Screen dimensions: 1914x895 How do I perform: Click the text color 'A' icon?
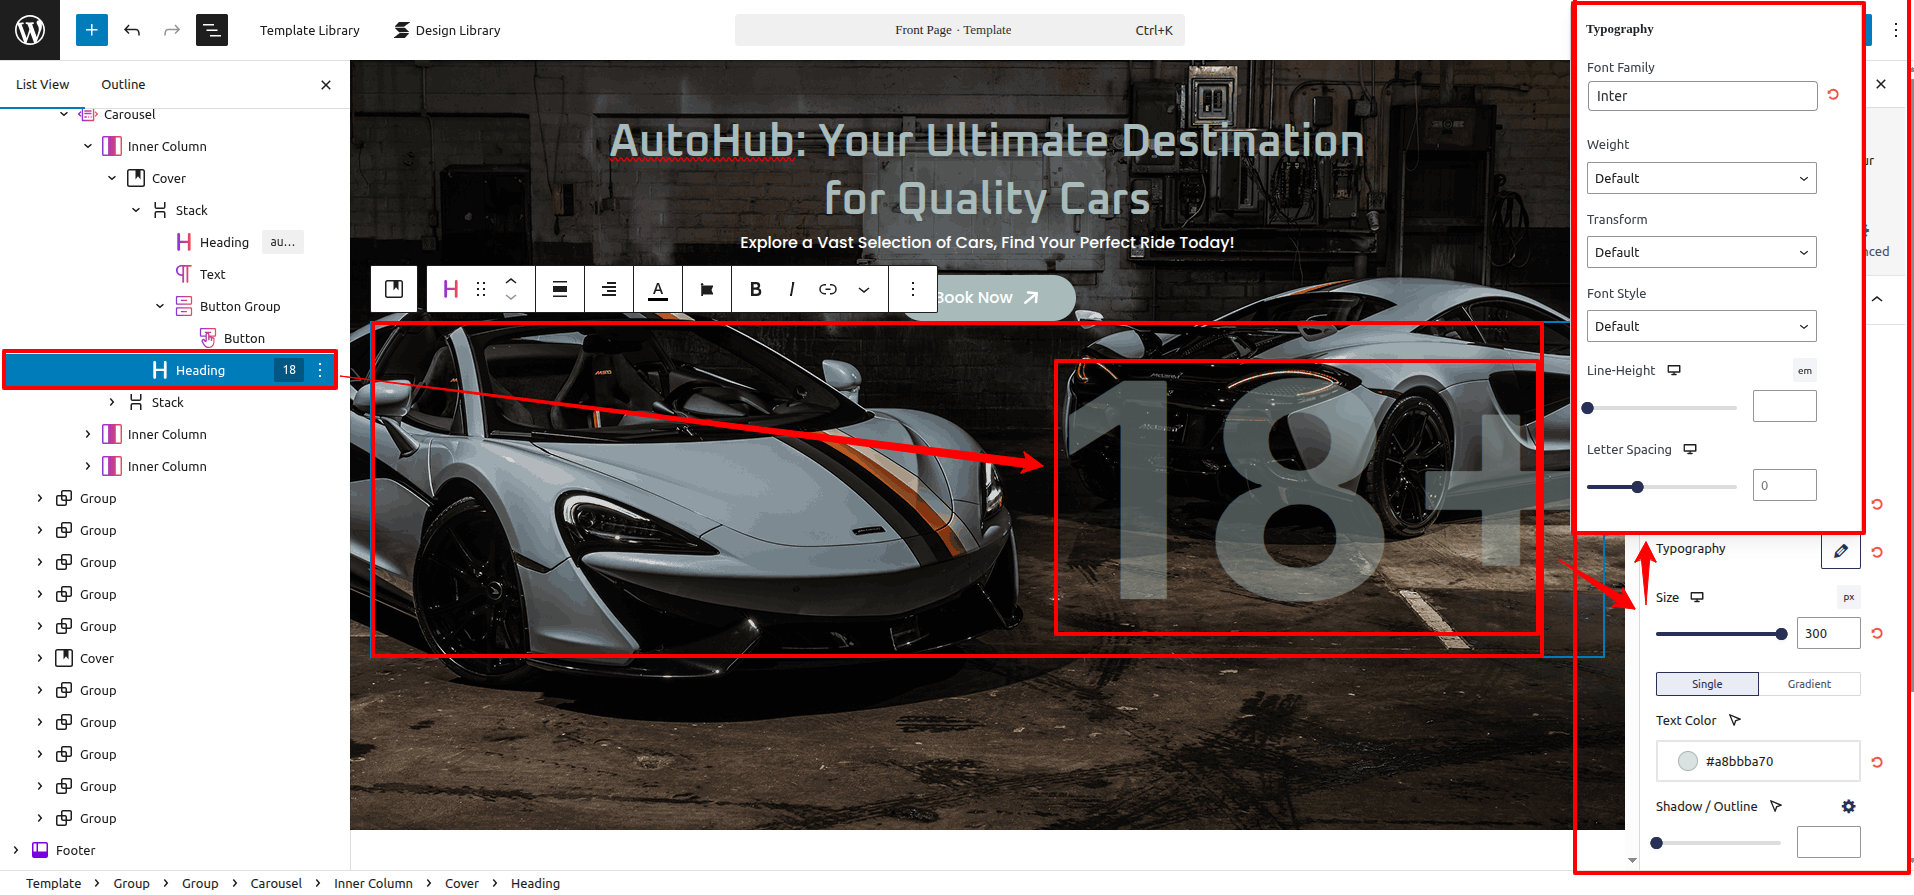(658, 289)
